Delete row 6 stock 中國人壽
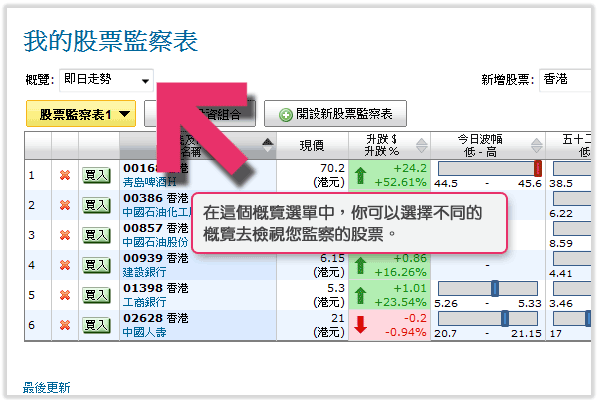 (x=65, y=325)
